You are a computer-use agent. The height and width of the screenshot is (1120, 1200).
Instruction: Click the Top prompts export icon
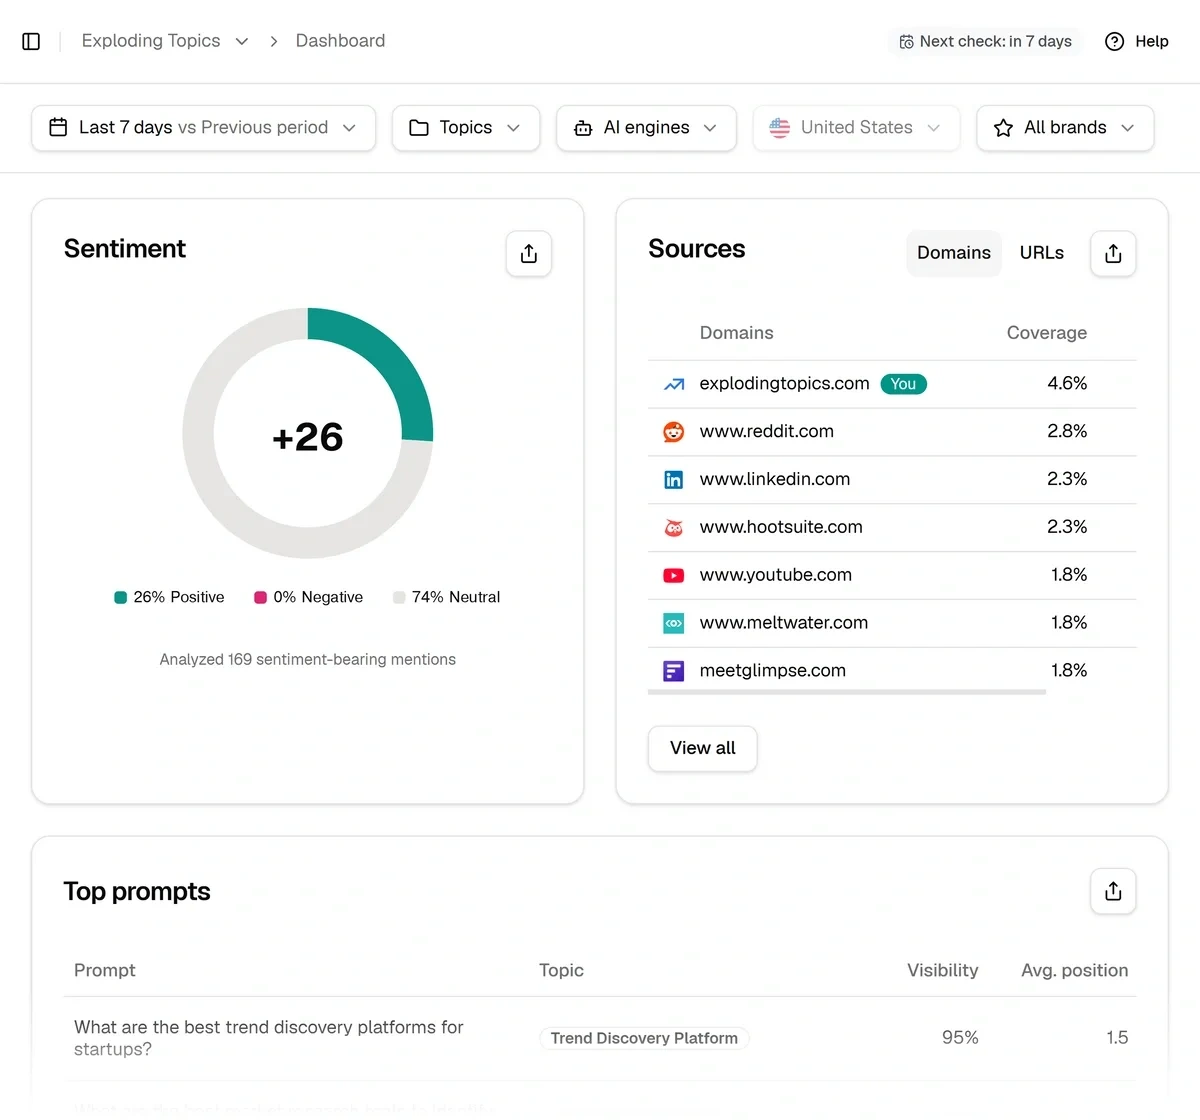click(1113, 891)
